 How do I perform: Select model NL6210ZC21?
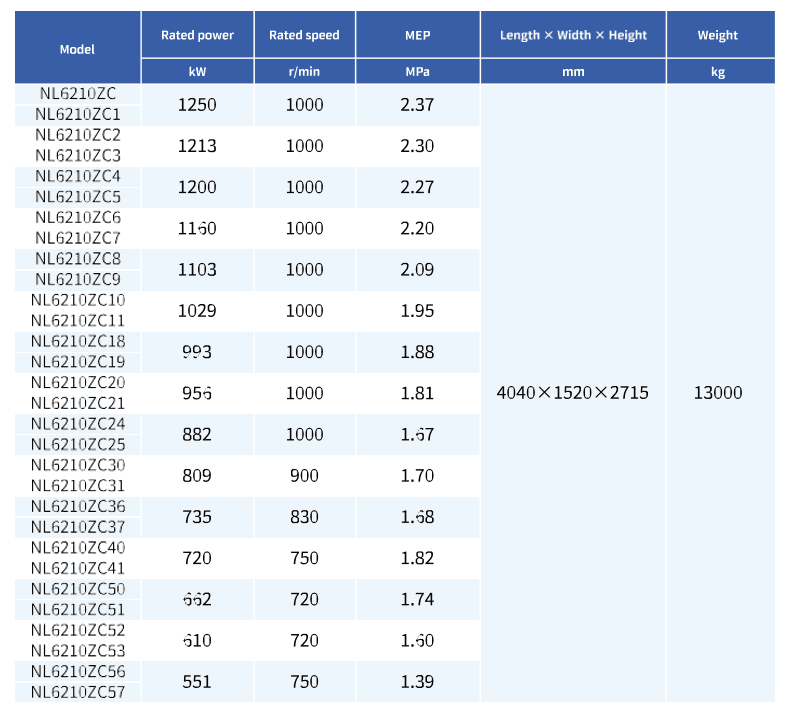click(78, 403)
